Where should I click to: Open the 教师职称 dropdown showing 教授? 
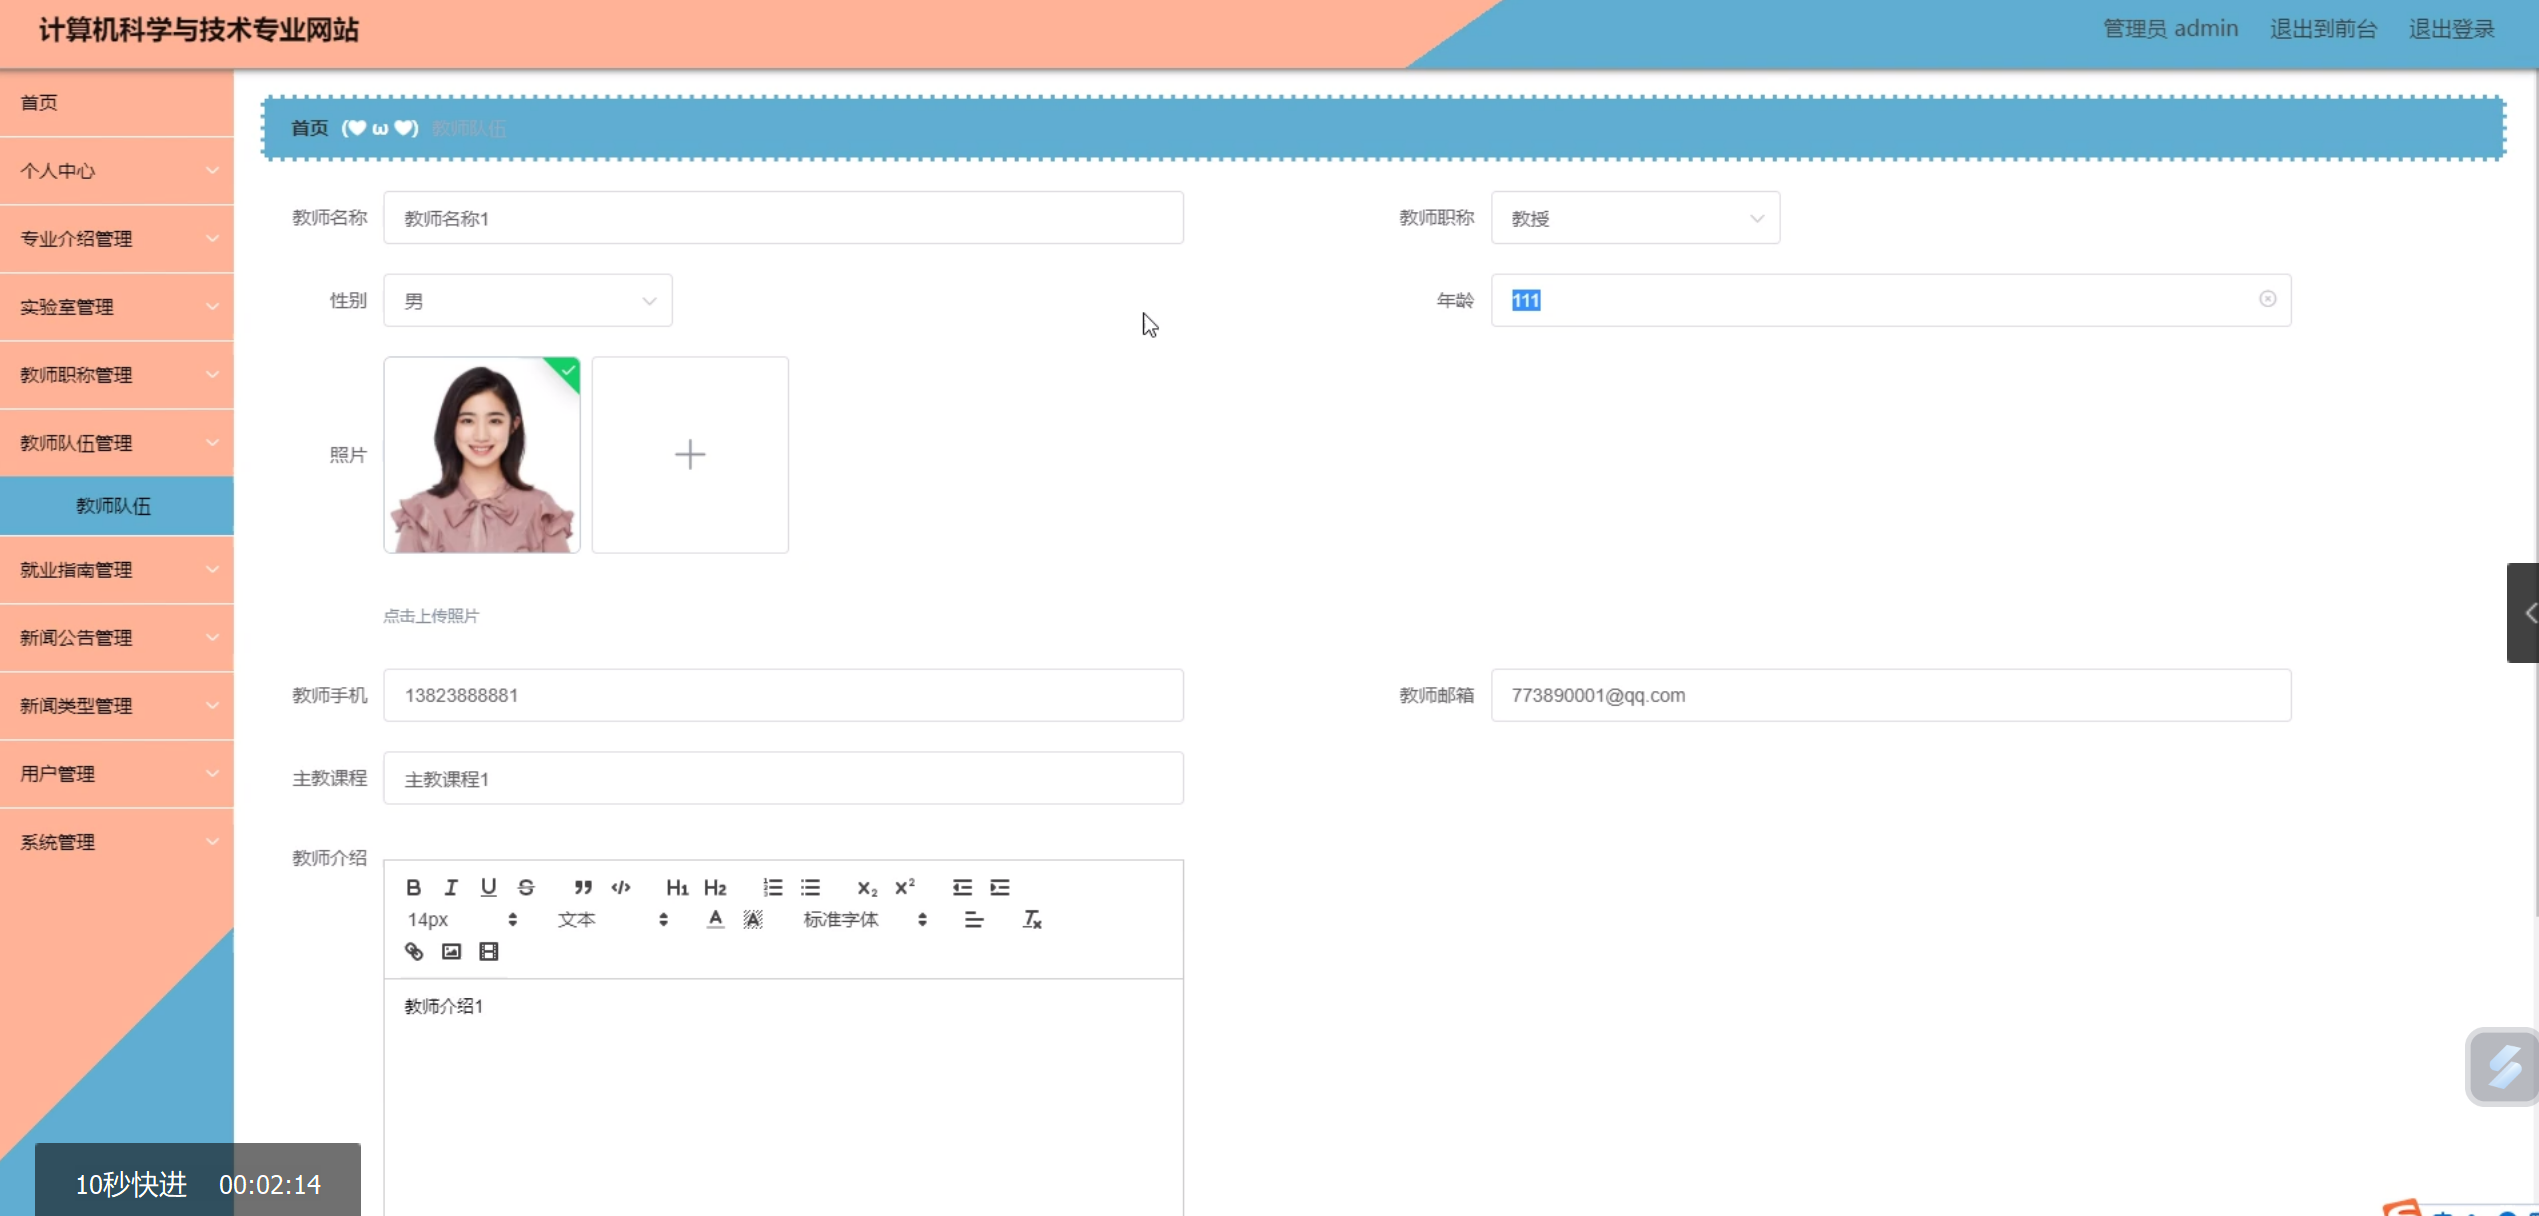point(1634,218)
